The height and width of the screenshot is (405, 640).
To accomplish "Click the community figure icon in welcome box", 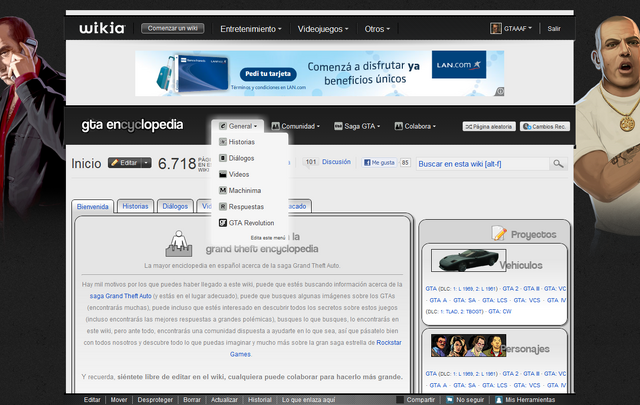I will click(x=179, y=243).
